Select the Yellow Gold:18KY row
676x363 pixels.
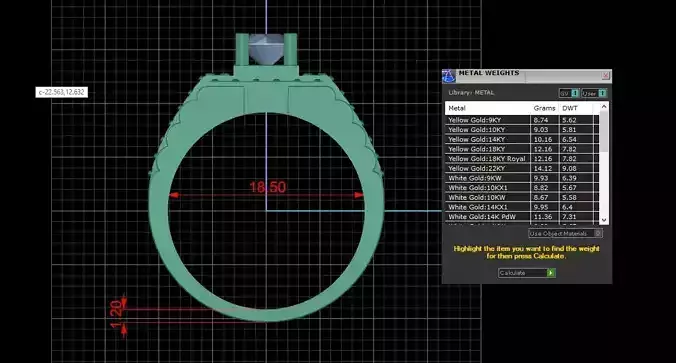(522, 149)
